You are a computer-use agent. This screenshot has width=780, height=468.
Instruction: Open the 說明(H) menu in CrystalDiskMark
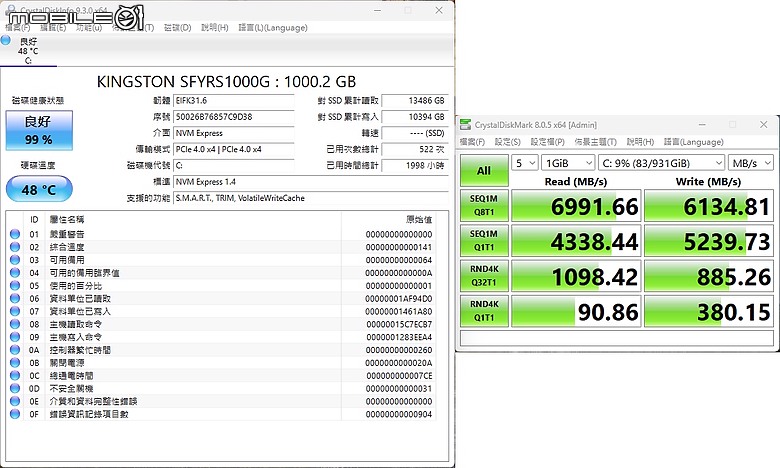click(640, 142)
